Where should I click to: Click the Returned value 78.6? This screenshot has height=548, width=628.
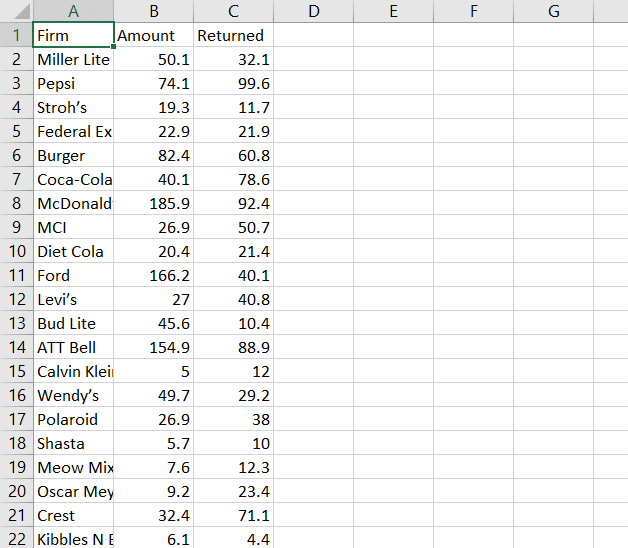(x=233, y=179)
